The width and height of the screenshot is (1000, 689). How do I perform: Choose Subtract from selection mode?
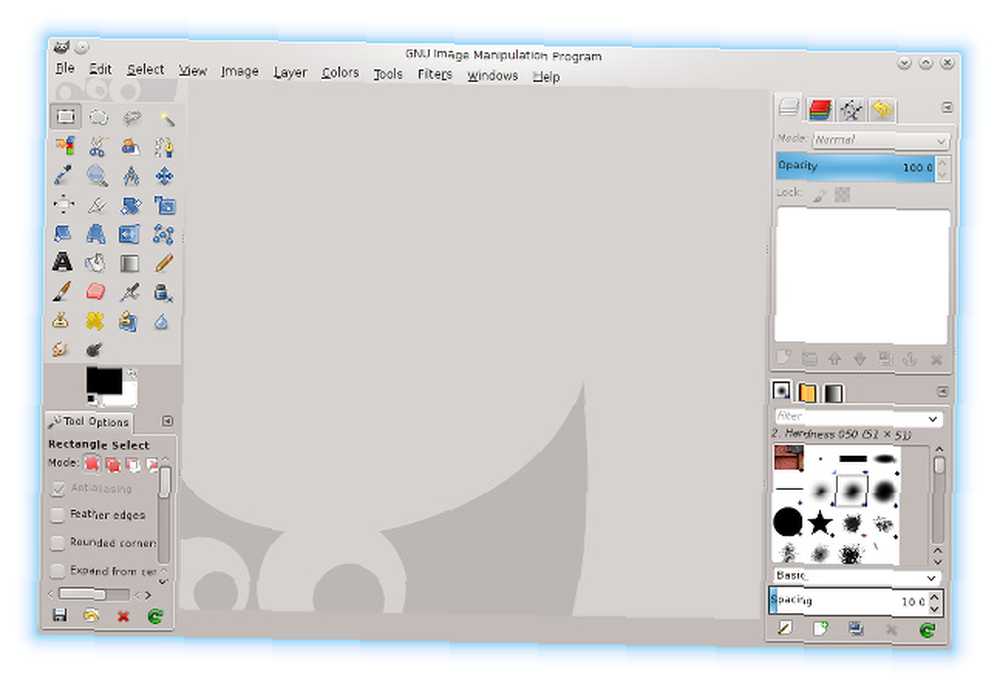133,464
